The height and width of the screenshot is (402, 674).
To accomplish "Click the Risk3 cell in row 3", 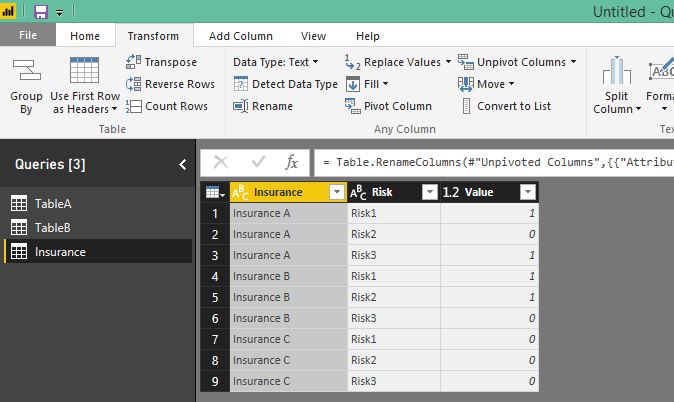I will [x=394, y=255].
